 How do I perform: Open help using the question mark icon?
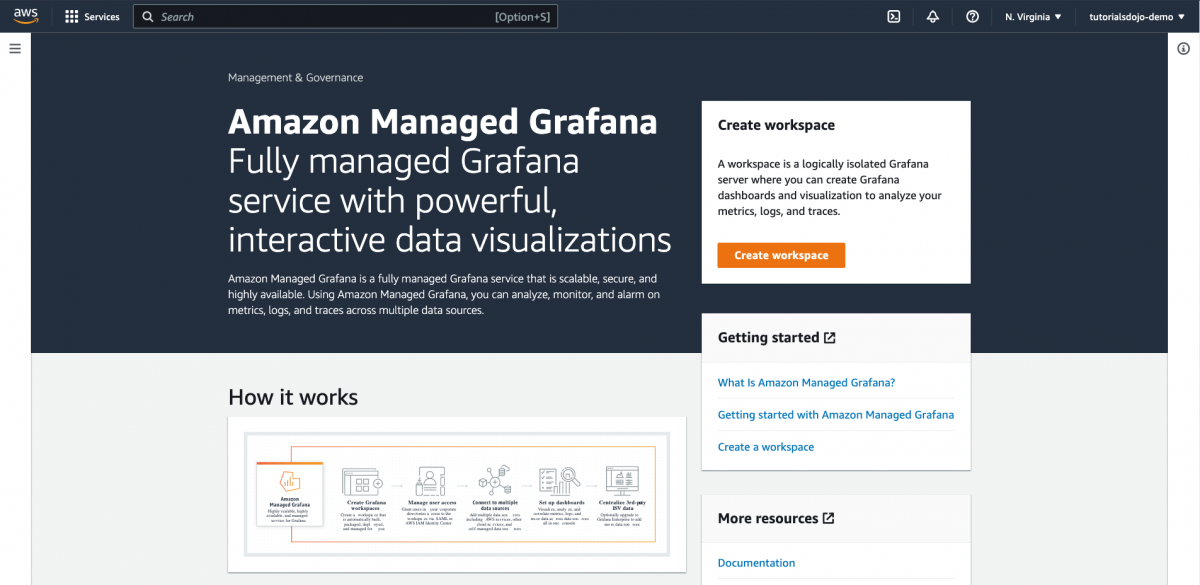coord(972,16)
